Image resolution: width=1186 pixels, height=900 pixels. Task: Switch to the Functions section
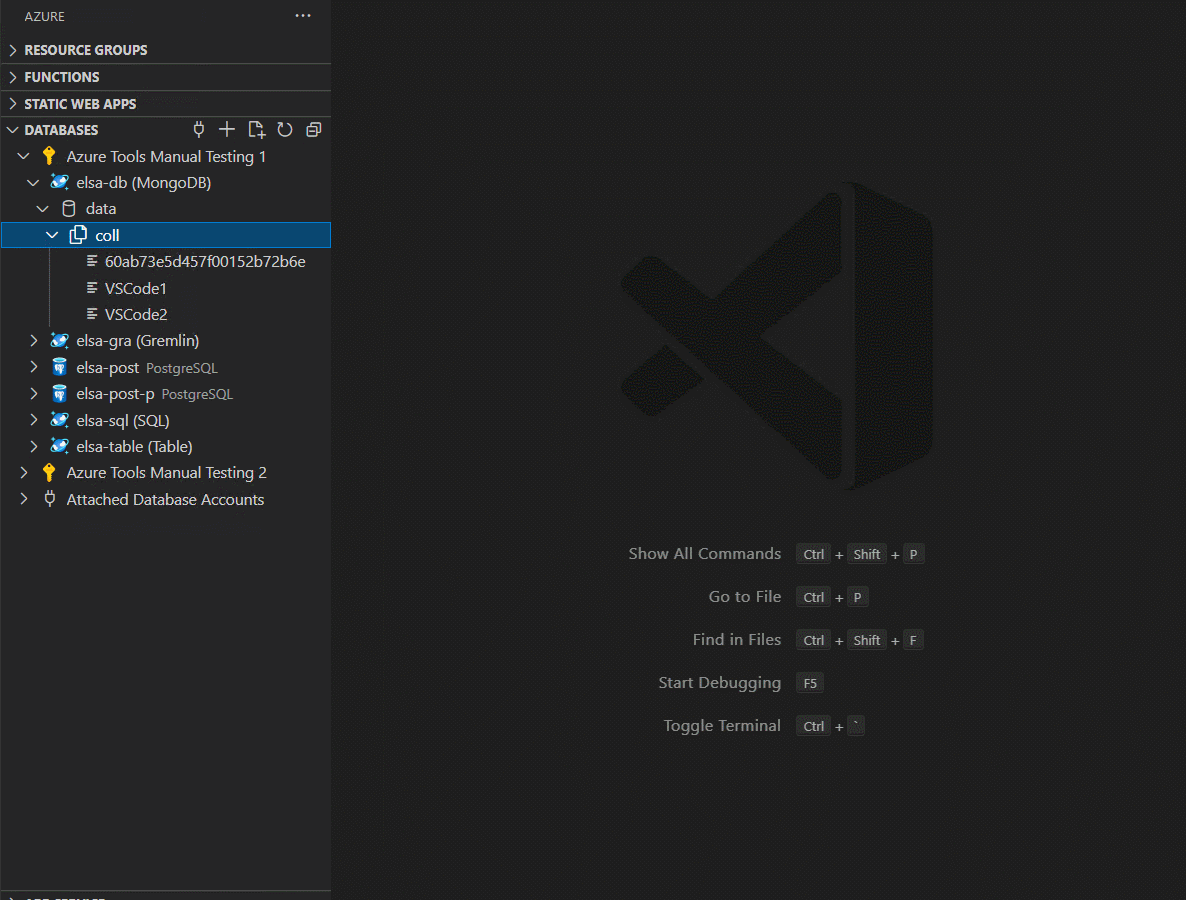pos(60,77)
